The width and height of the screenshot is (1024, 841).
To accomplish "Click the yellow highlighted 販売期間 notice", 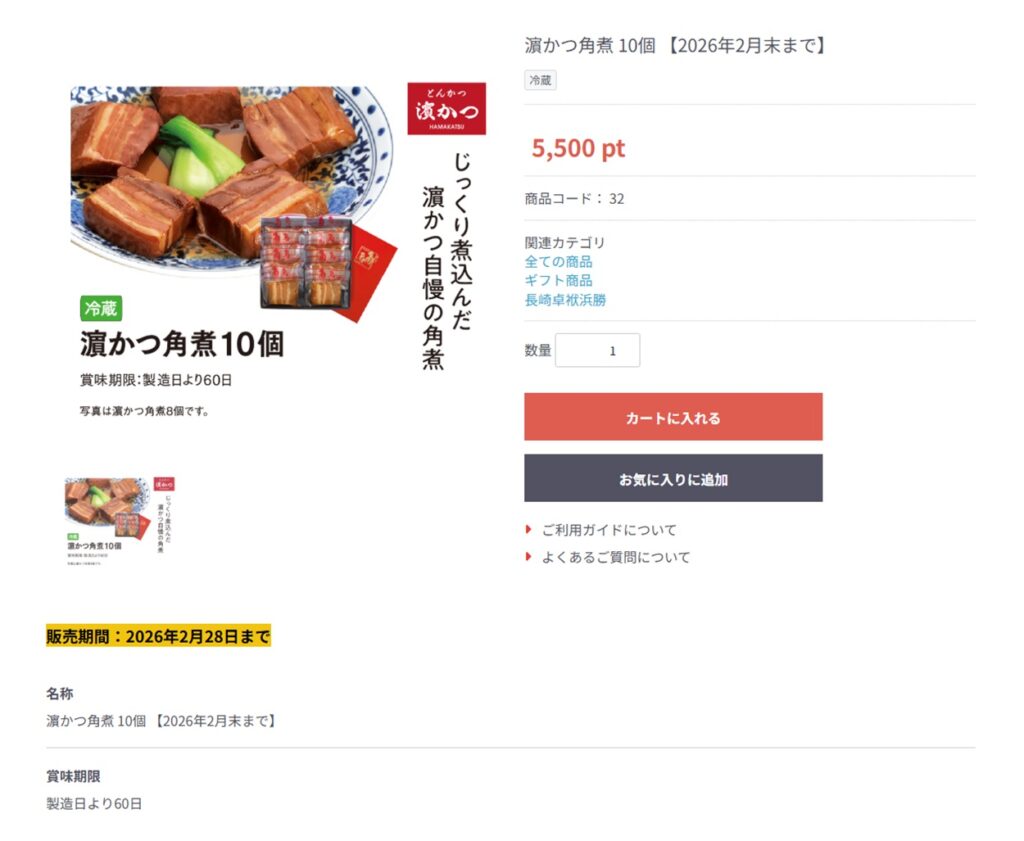I will 158,636.
